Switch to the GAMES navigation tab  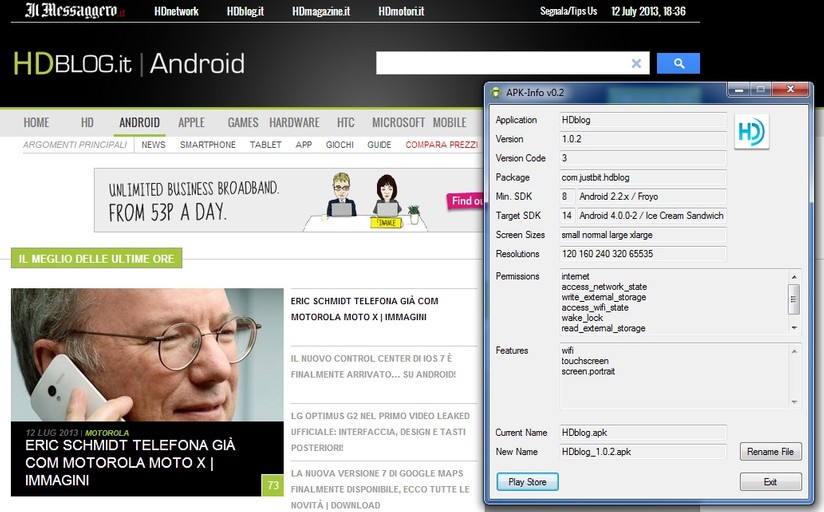(243, 123)
